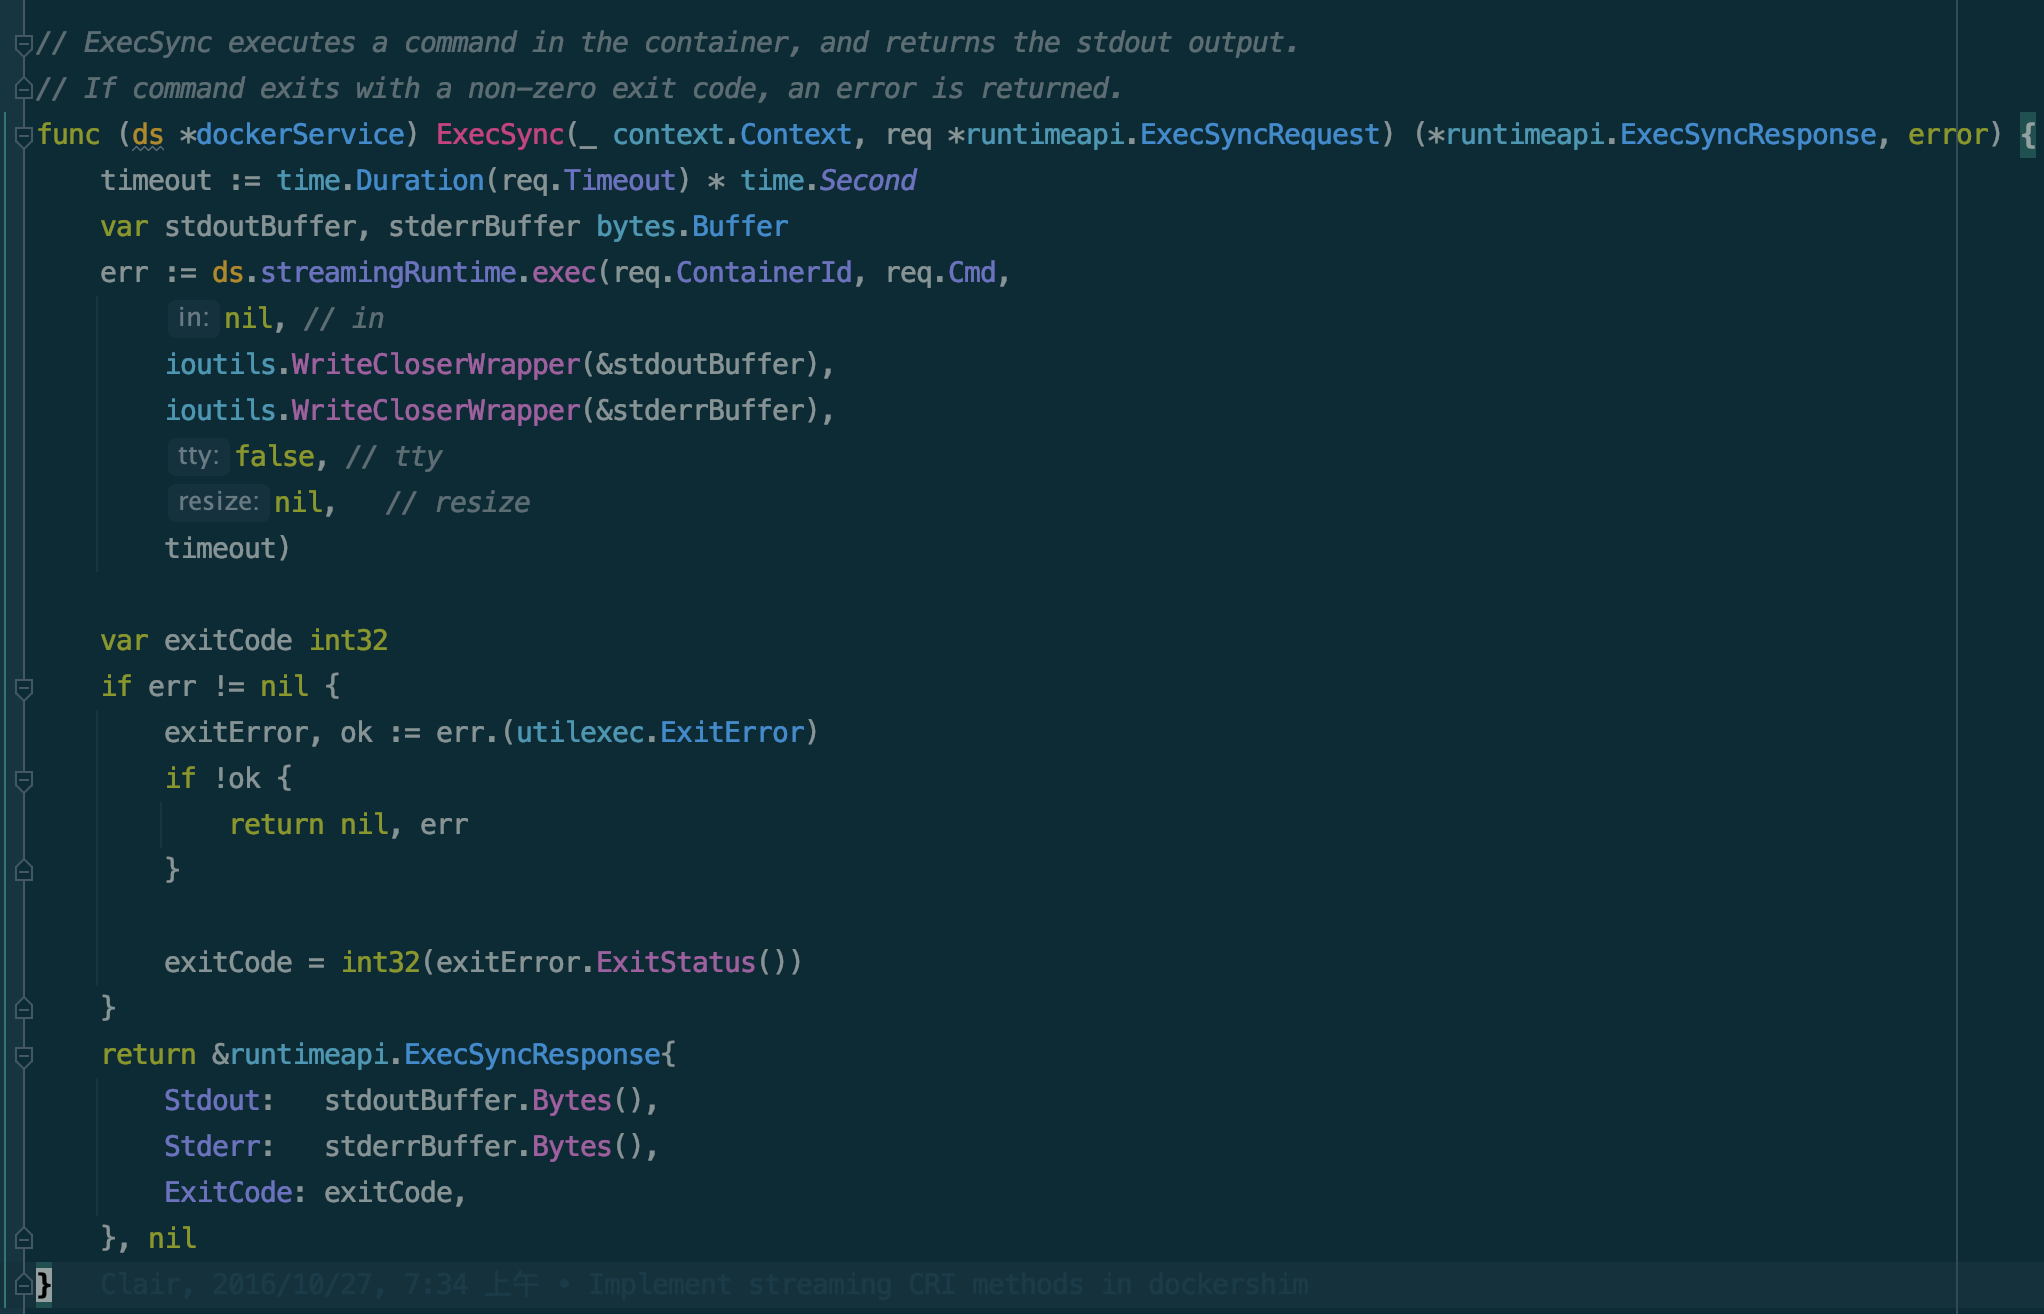Collapse the 'if err != nil' block
This screenshot has width=2044, height=1314.
(24, 687)
